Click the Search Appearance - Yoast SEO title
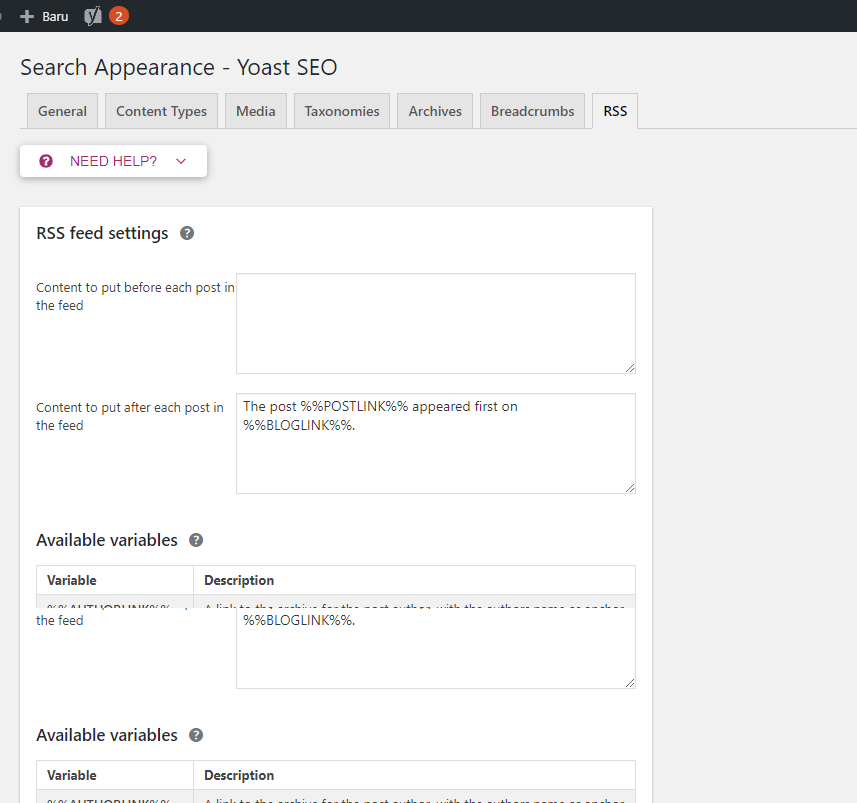This screenshot has width=857, height=803. pos(179,68)
